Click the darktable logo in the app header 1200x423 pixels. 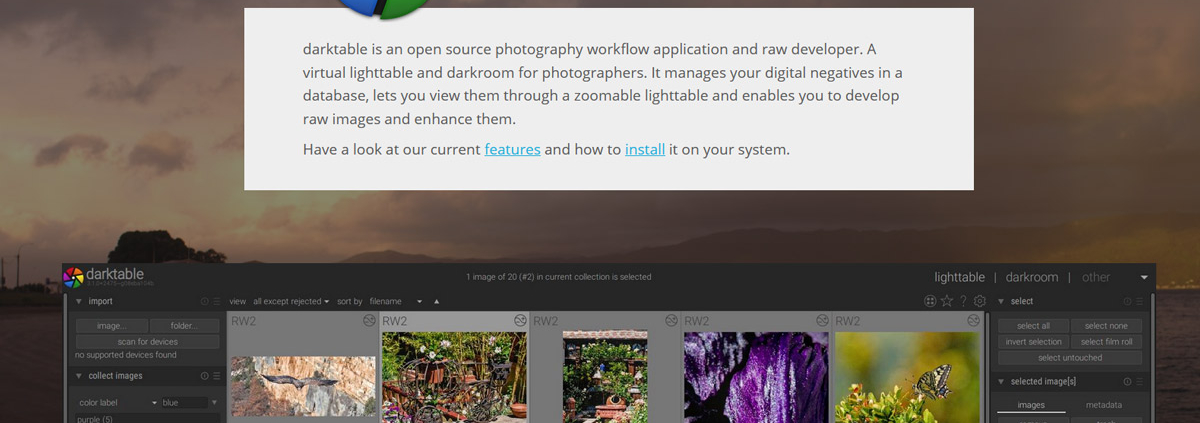point(73,277)
